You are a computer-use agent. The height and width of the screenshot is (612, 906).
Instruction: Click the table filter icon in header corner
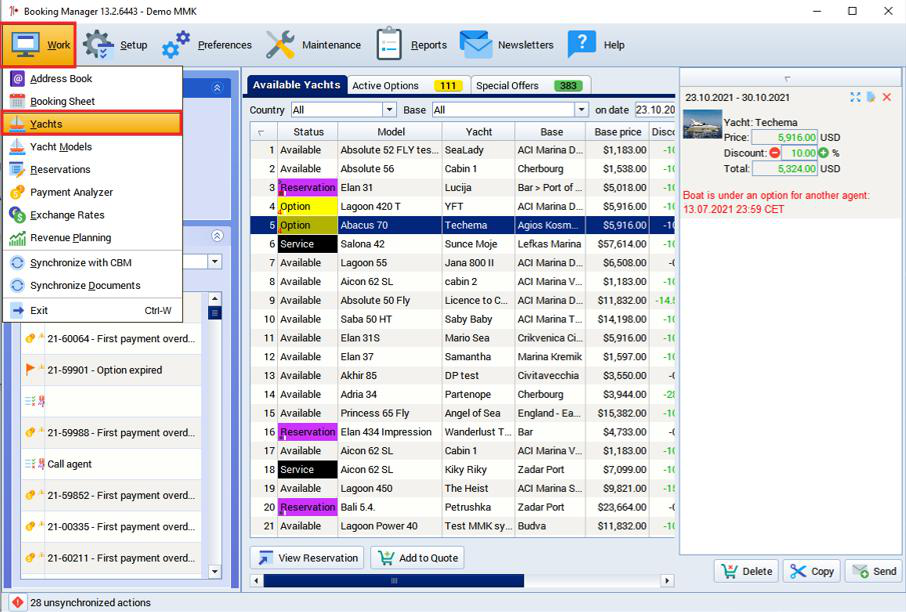(x=261, y=132)
